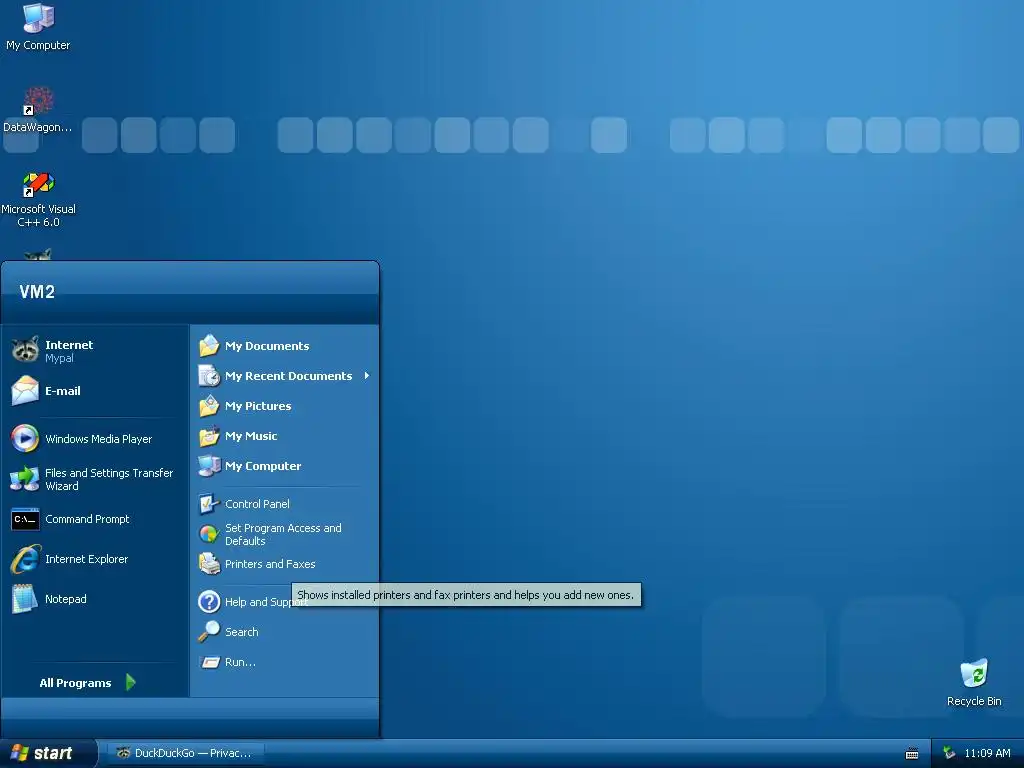This screenshot has height=768, width=1024.
Task: Open My Computer desktop icon
Action: pos(38,27)
